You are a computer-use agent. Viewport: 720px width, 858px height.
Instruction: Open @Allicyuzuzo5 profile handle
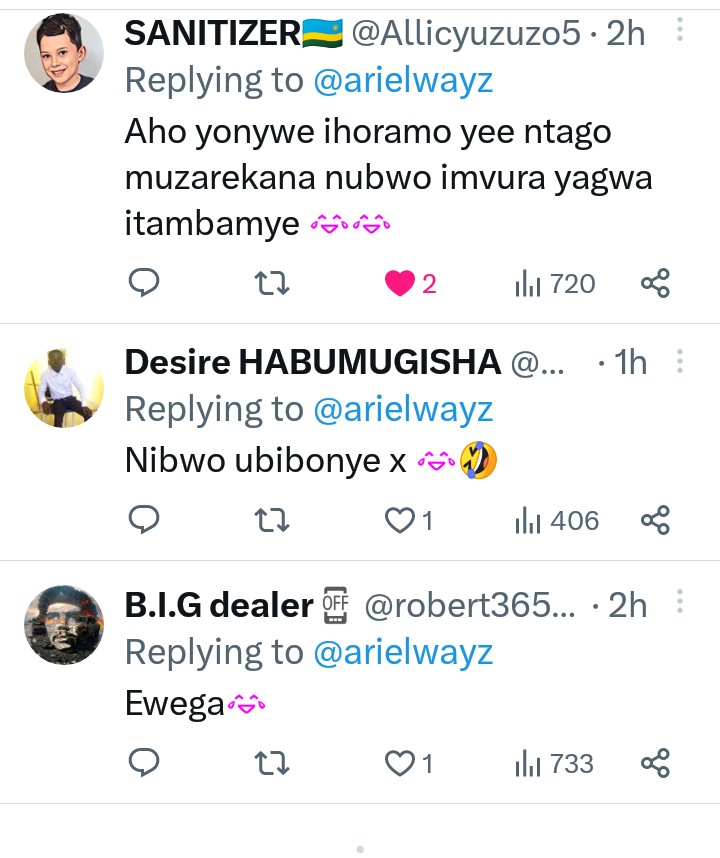tap(465, 34)
